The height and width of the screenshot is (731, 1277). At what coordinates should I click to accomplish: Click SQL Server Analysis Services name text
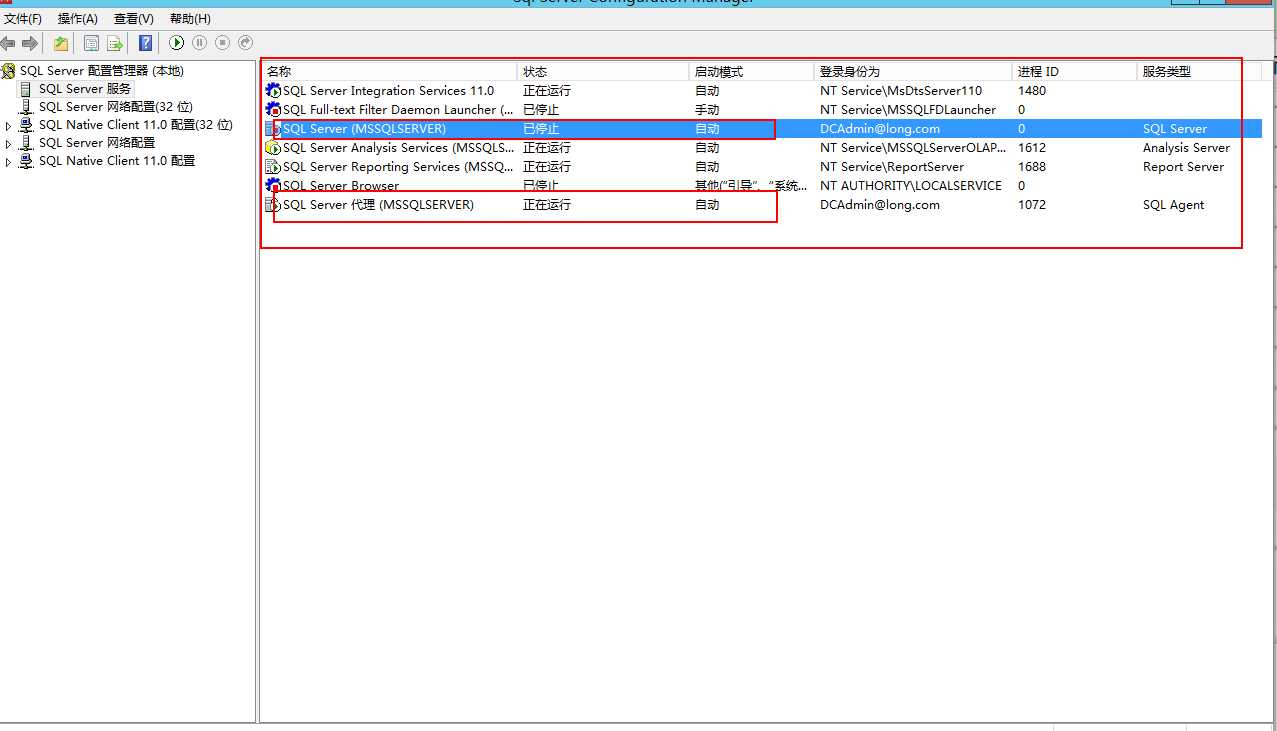(400, 148)
